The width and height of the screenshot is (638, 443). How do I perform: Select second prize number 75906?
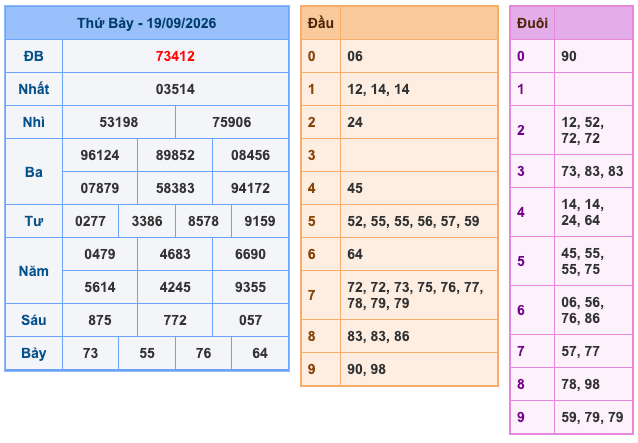[x=232, y=122]
